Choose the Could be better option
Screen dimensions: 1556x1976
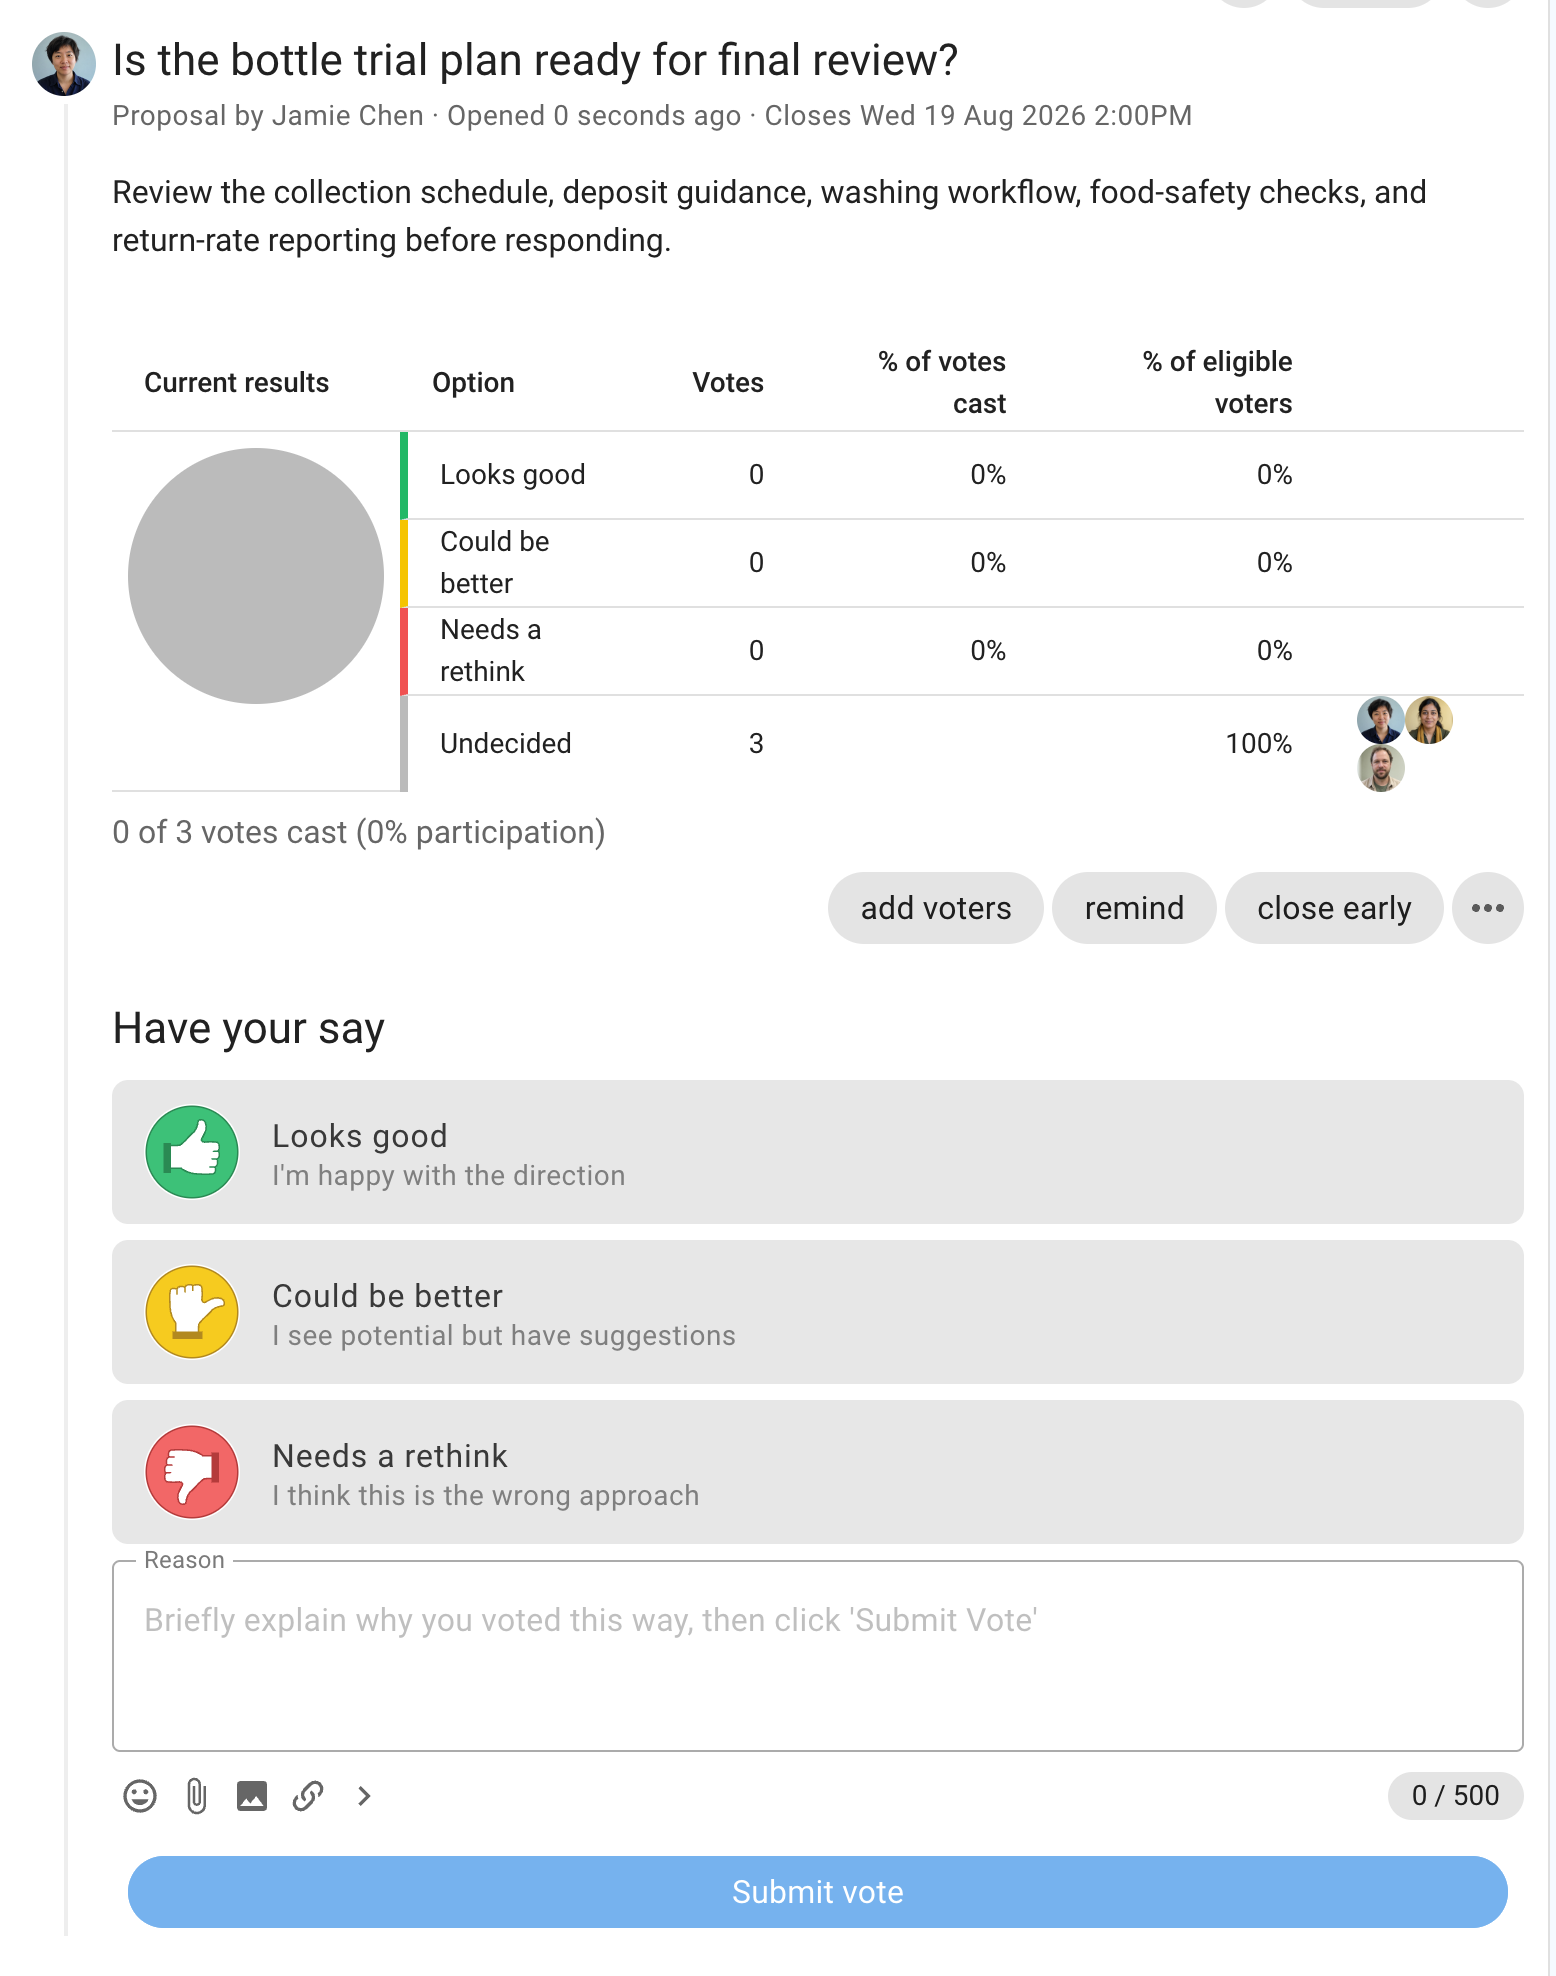(818, 1312)
